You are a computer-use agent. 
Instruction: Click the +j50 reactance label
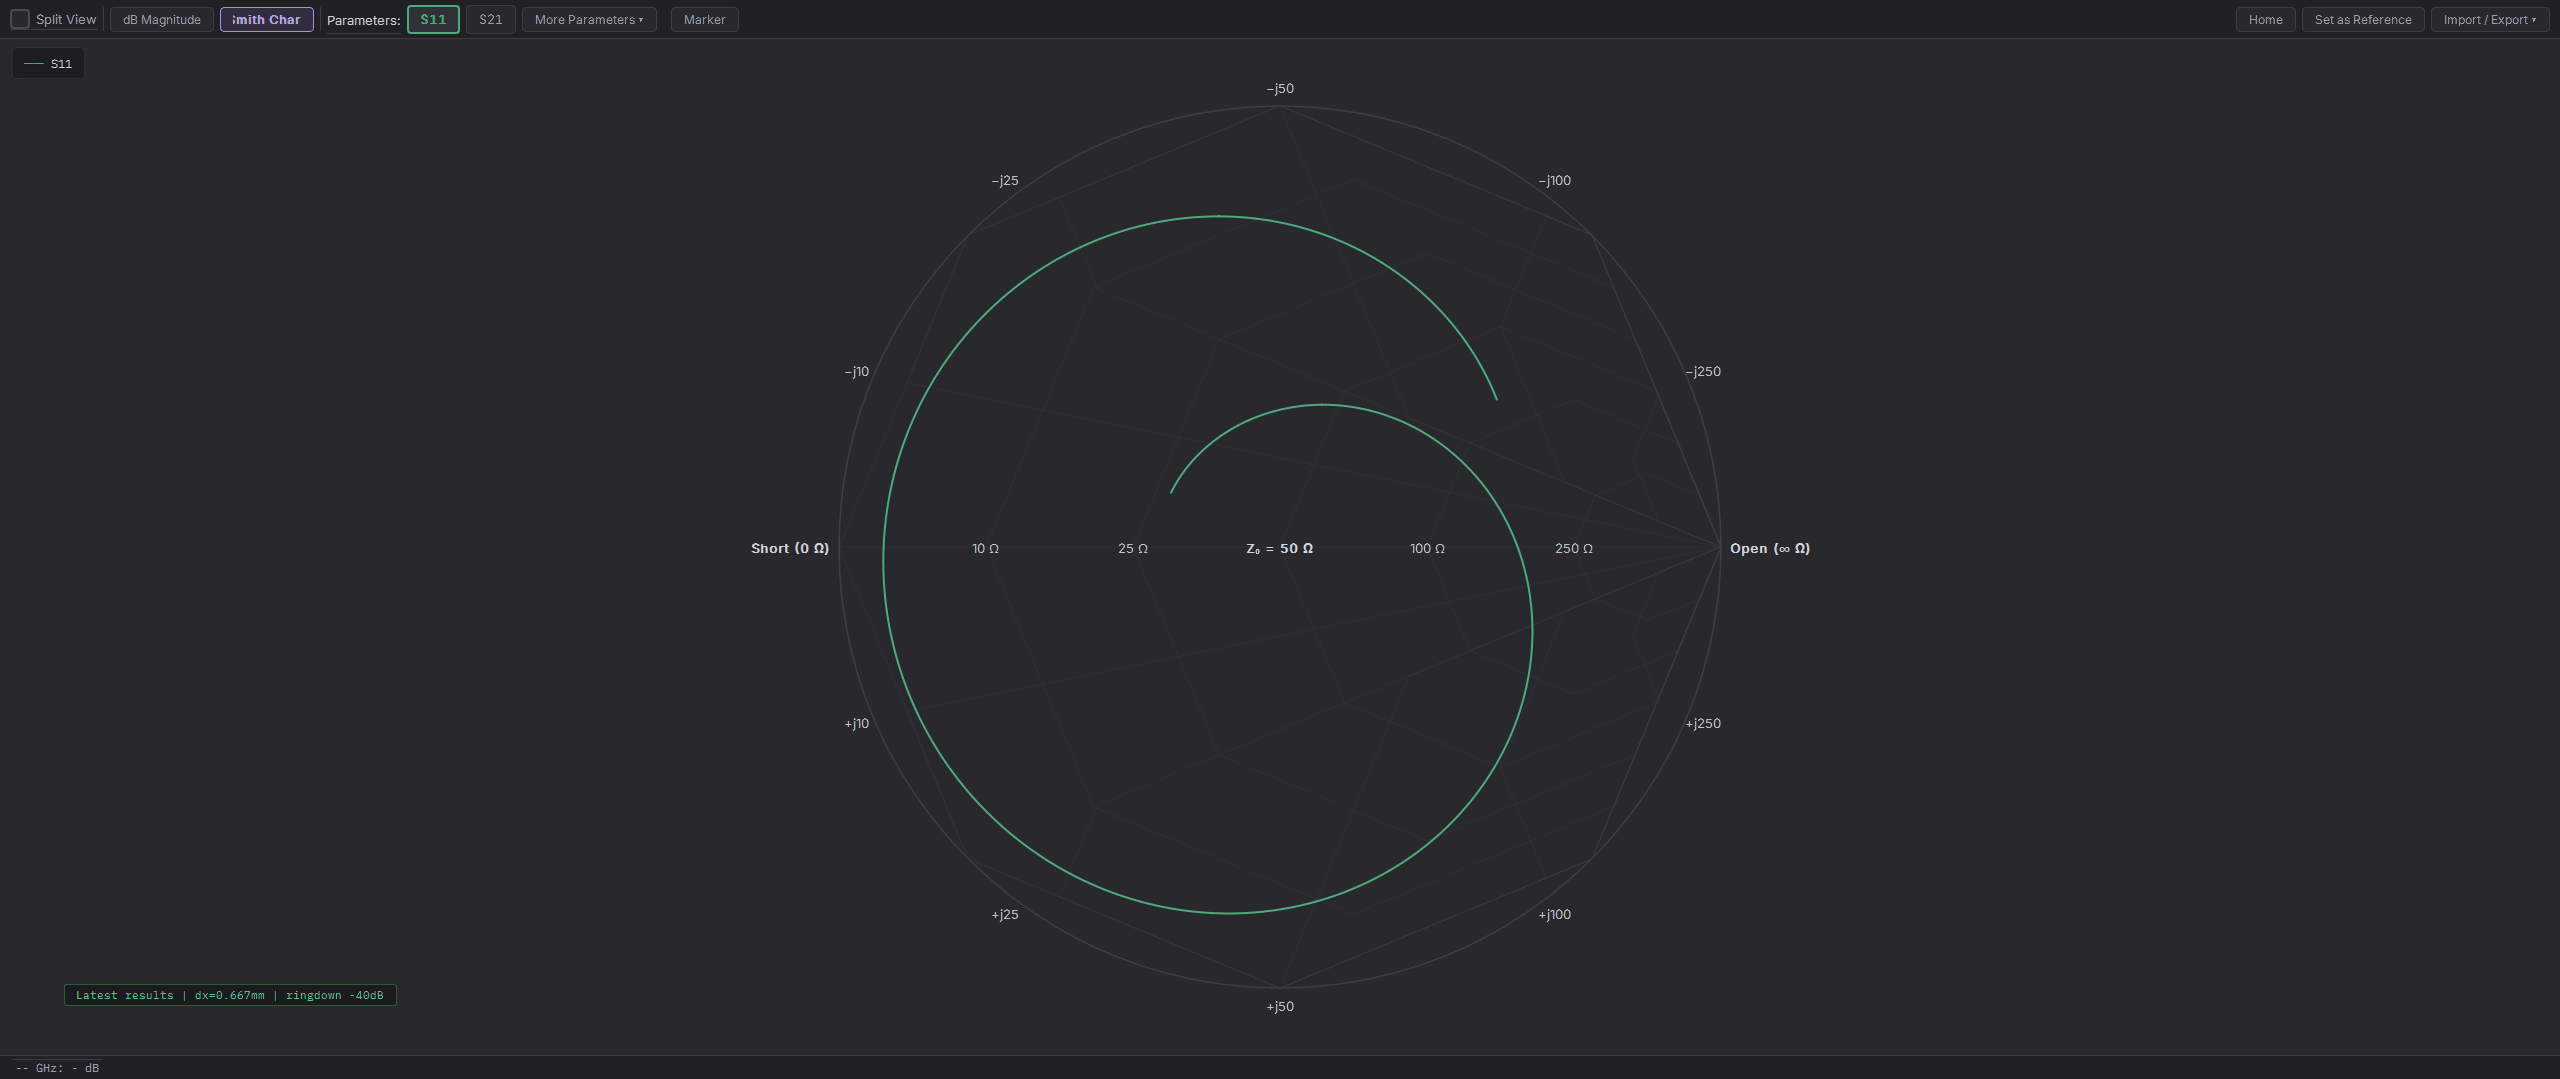(1280, 1006)
